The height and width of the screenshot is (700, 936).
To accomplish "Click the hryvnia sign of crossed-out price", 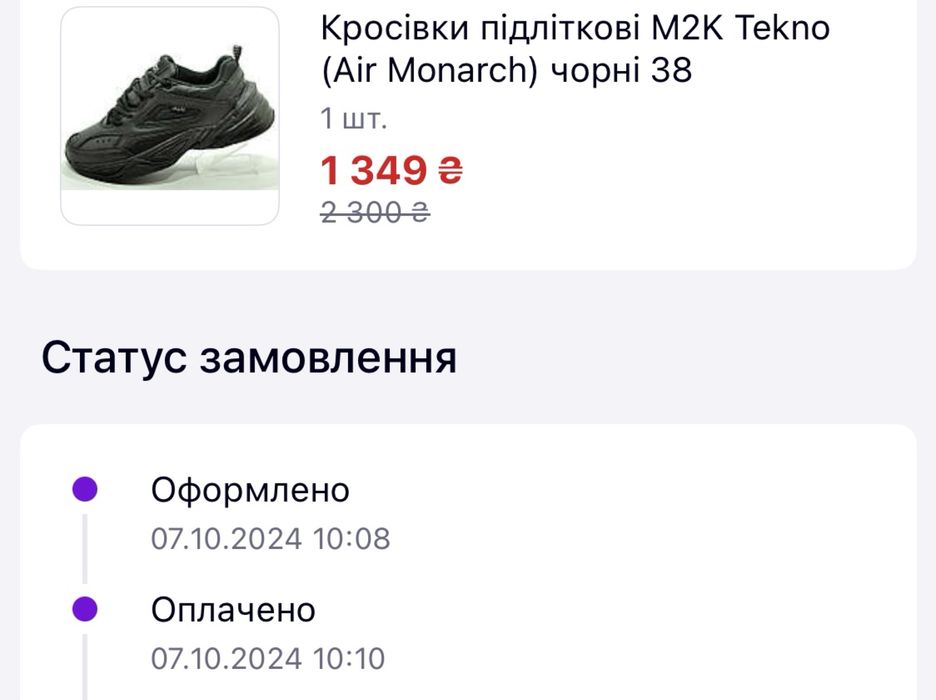I will (421, 212).
